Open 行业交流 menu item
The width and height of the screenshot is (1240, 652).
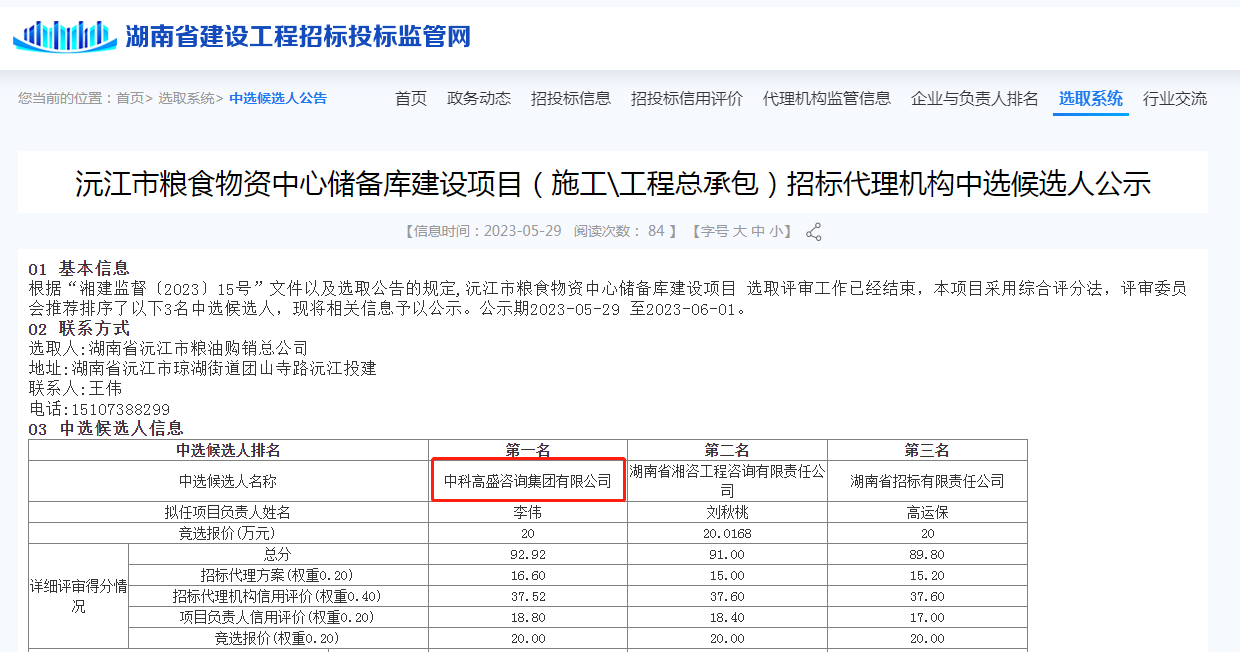click(x=1175, y=98)
